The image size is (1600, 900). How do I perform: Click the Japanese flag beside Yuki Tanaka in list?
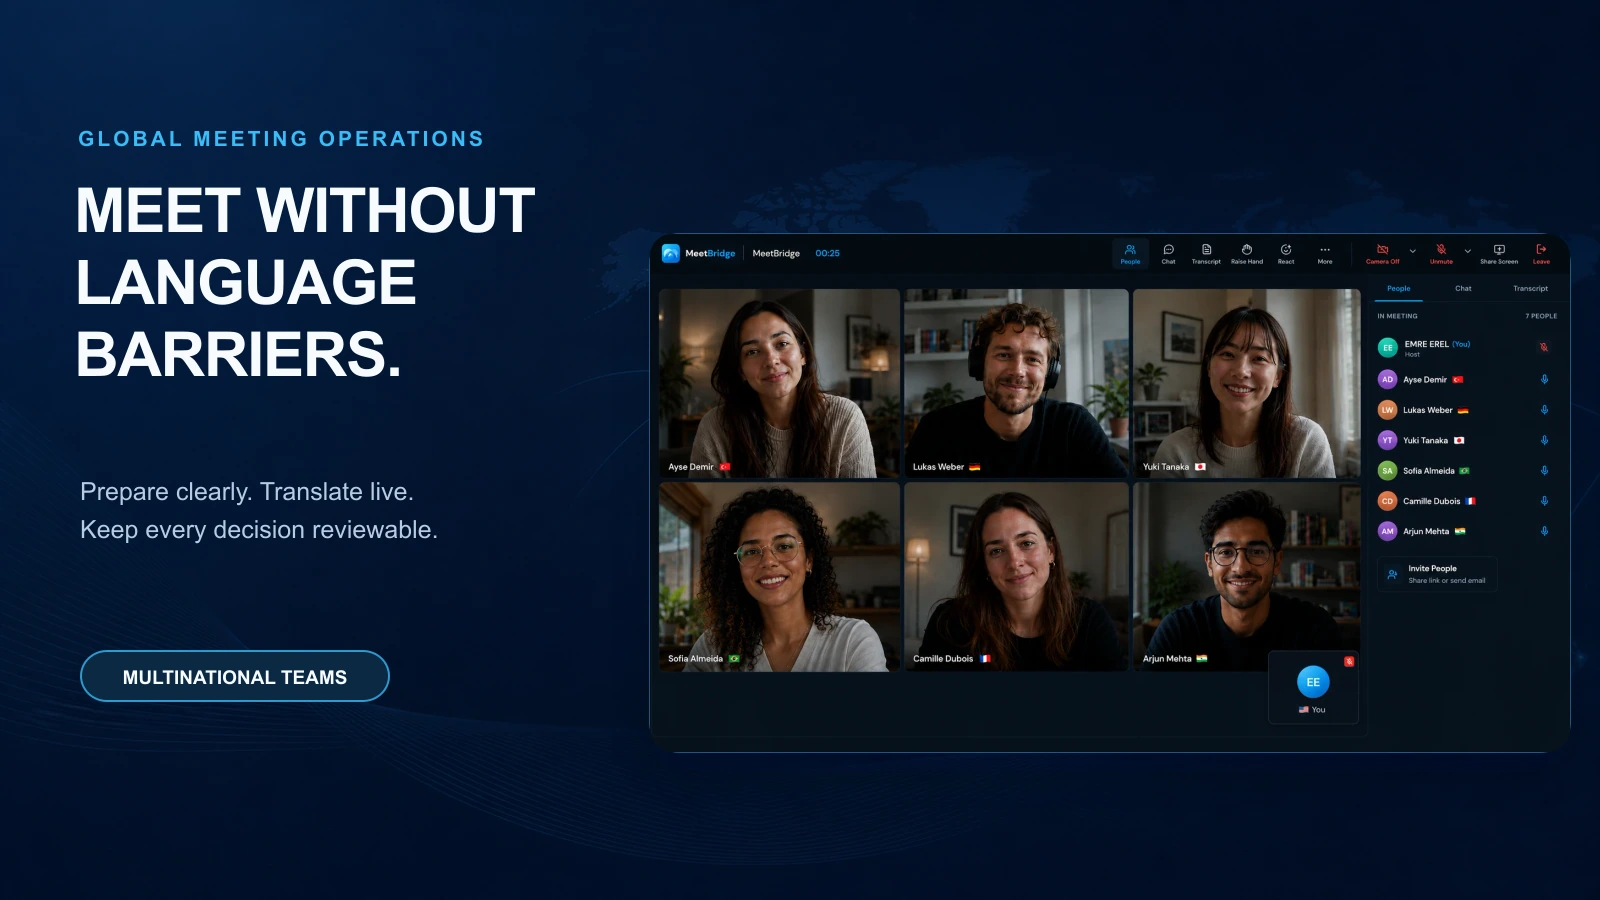(x=1459, y=440)
